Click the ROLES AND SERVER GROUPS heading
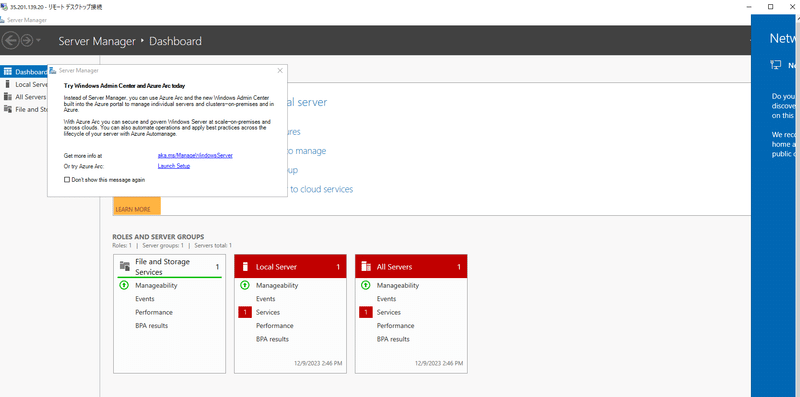The image size is (800, 397). pos(158,237)
